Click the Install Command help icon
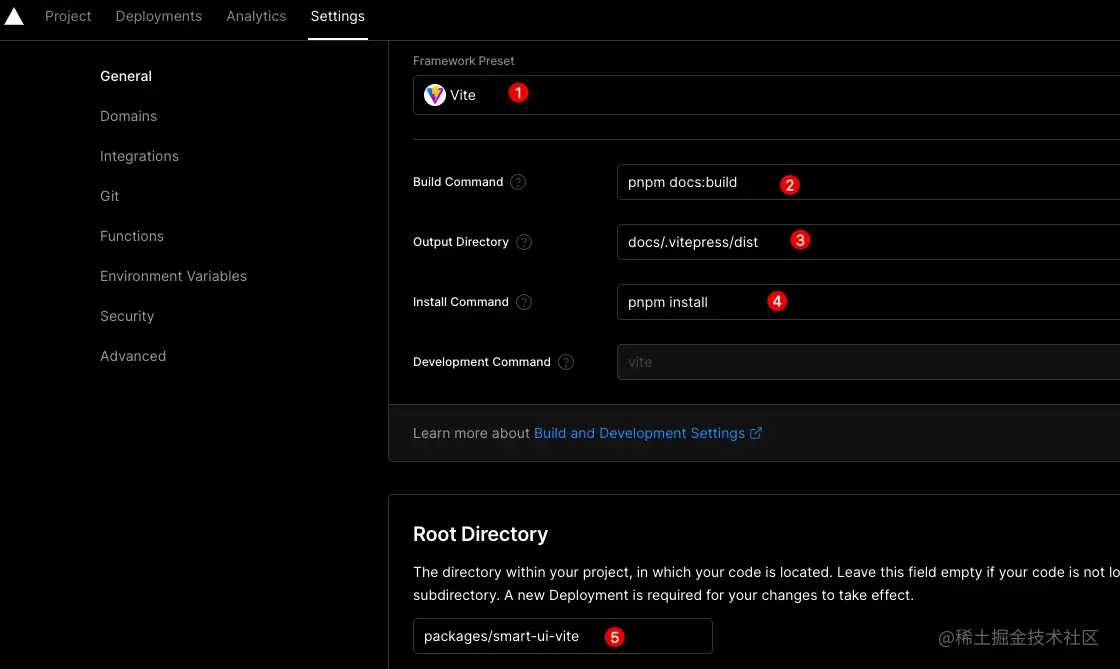1120x669 pixels. point(524,302)
